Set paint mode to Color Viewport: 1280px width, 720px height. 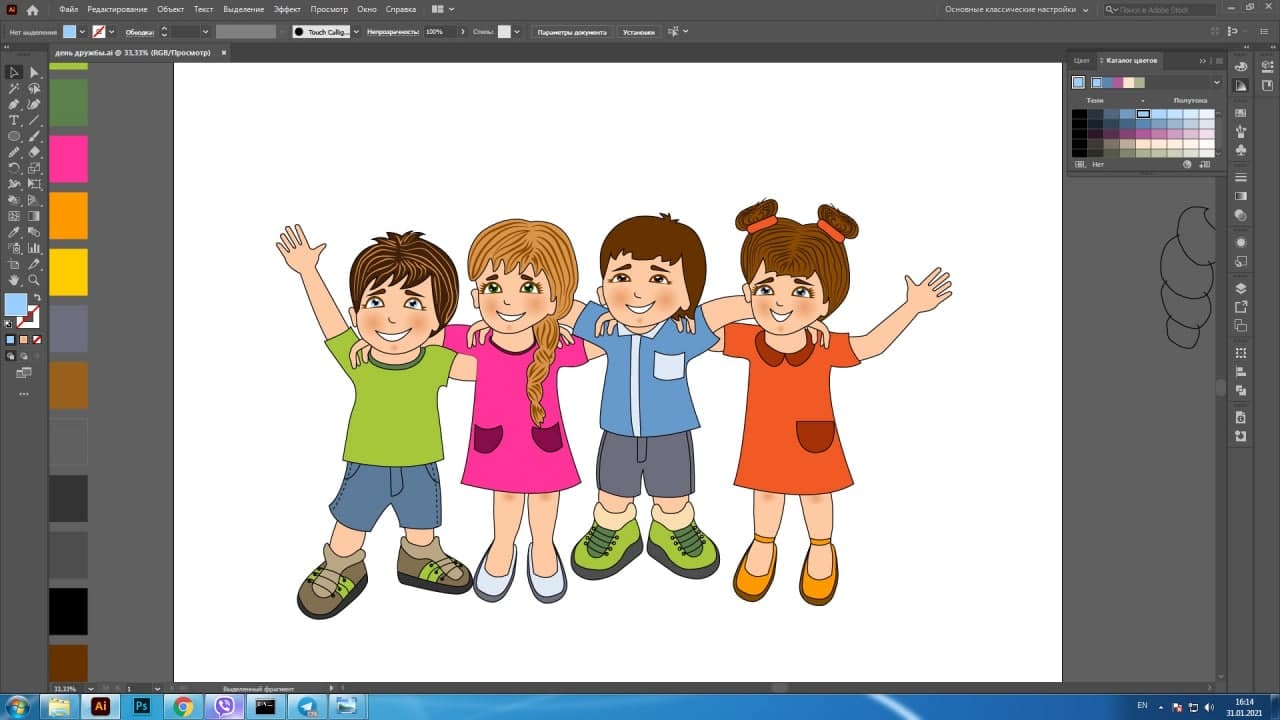click(10, 340)
